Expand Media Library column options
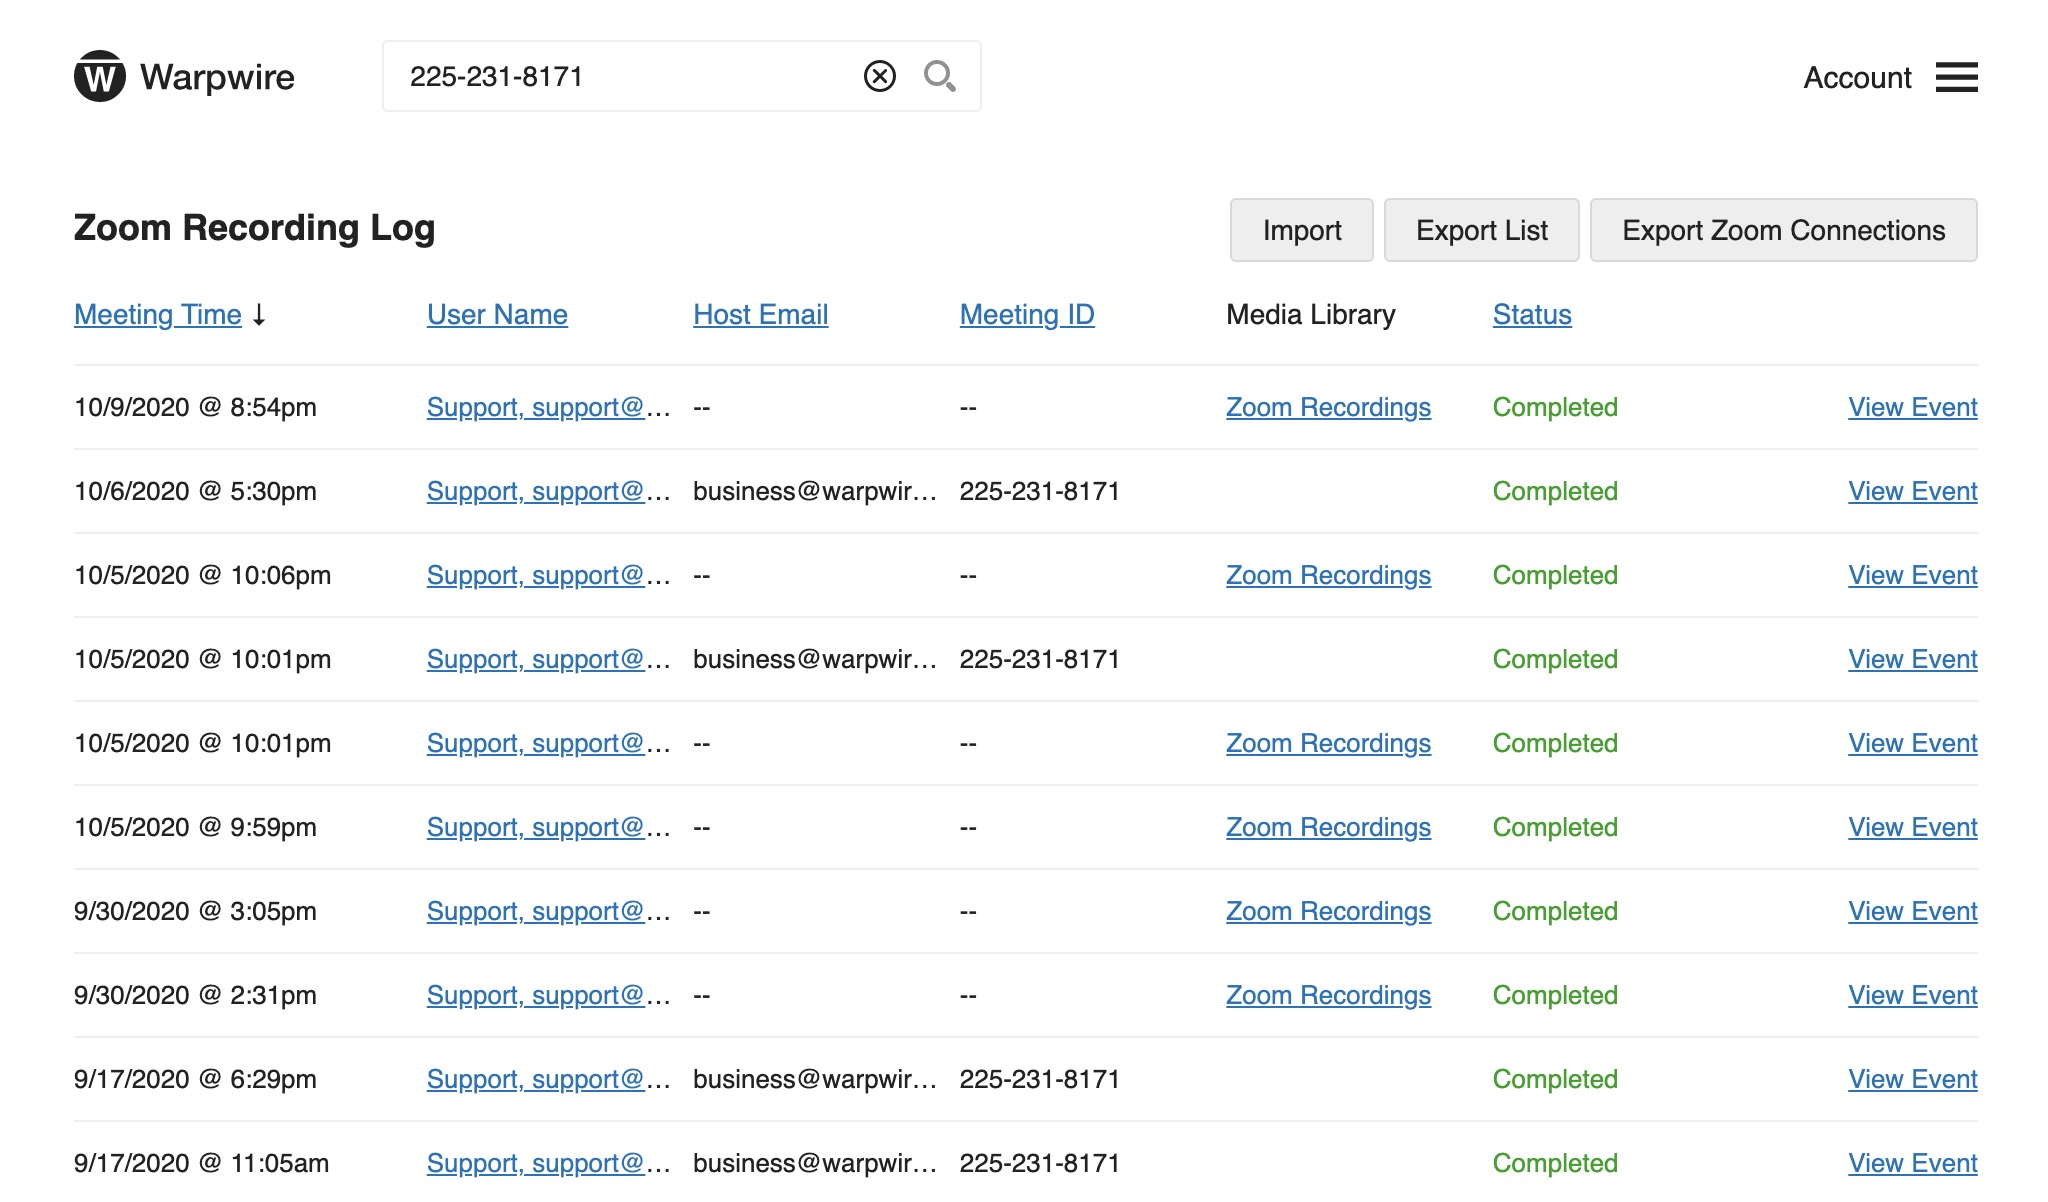This screenshot has height=1202, width=2048. [1309, 312]
